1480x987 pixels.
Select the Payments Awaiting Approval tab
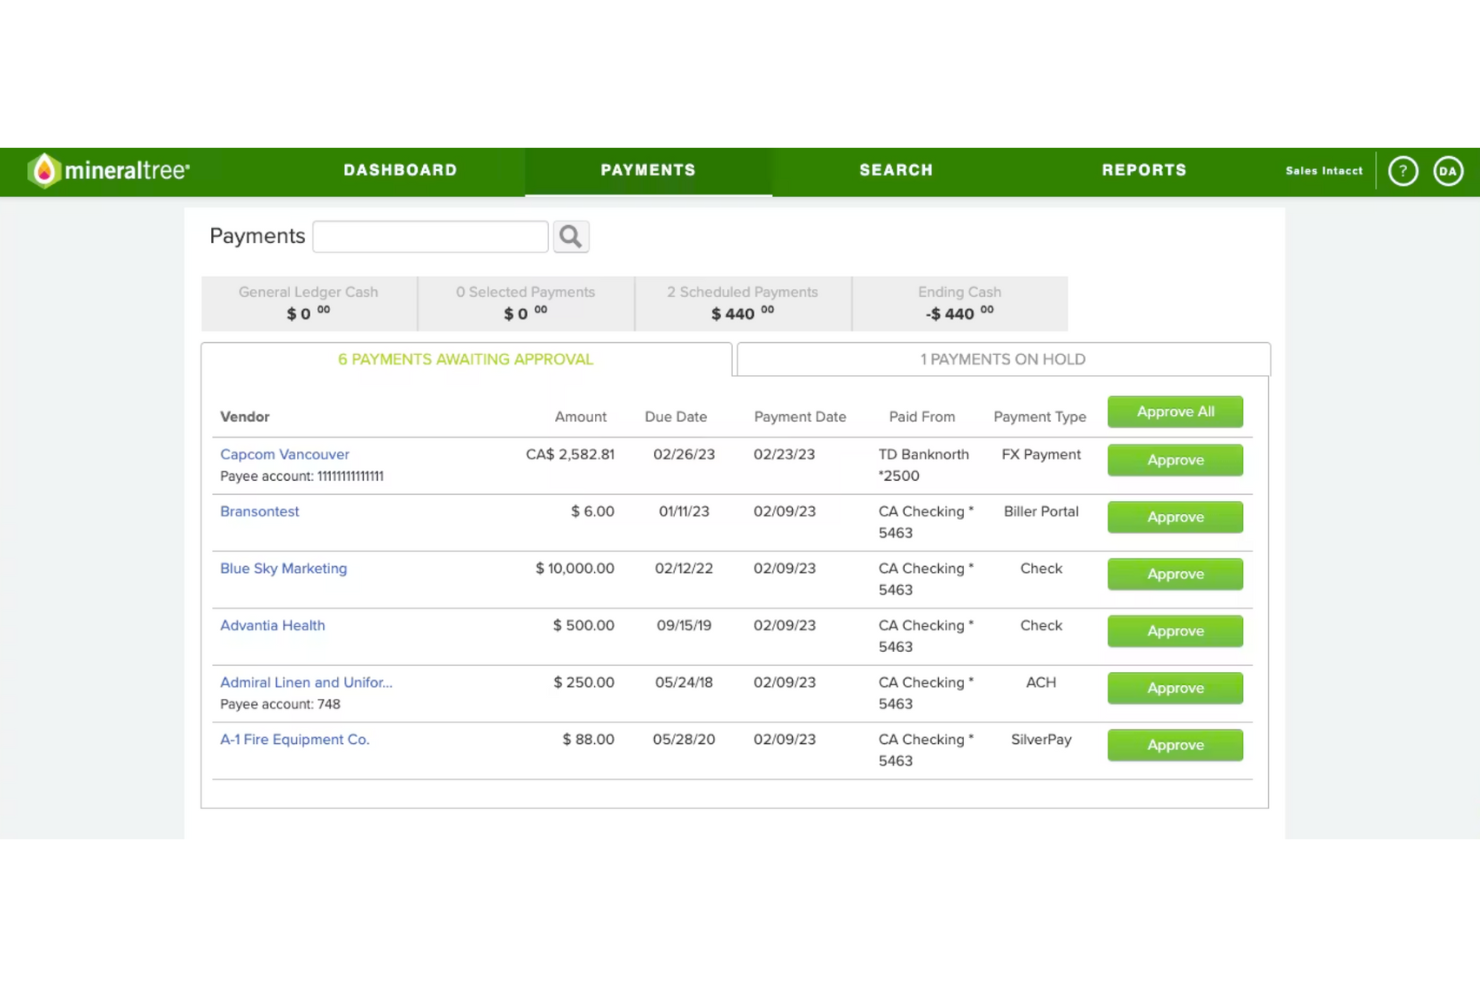click(465, 359)
